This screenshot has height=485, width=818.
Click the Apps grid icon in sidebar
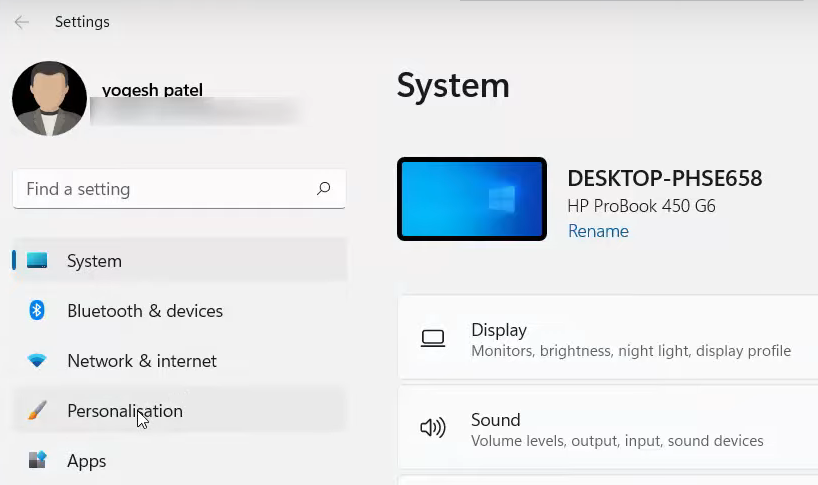click(37, 461)
